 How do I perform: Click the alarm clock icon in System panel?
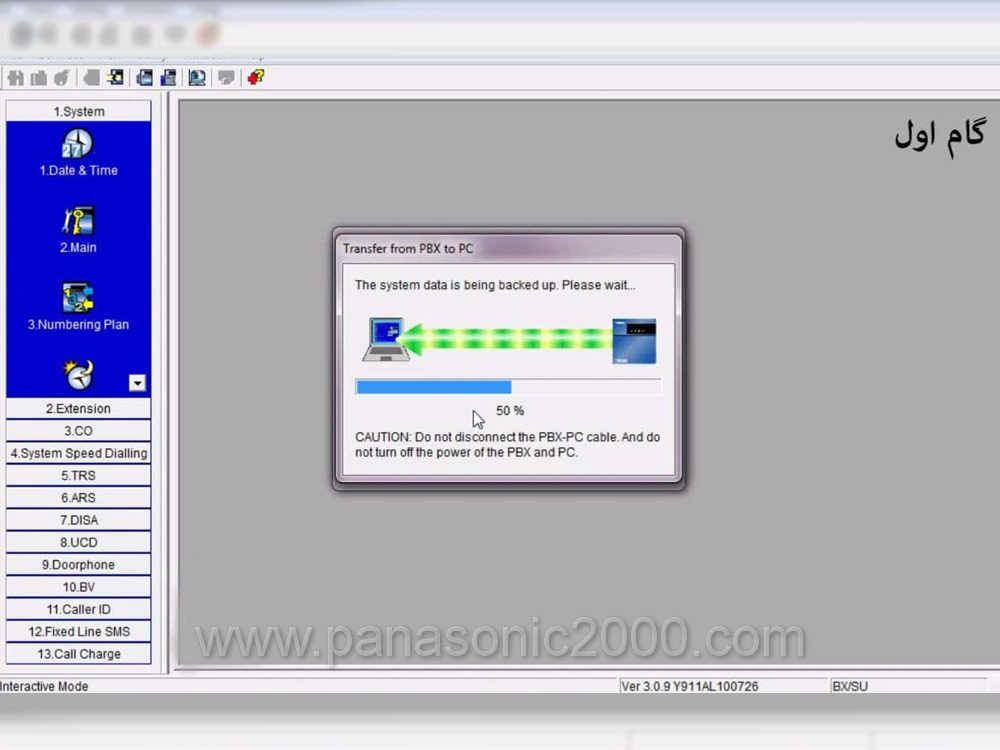pyautogui.click(x=78, y=375)
